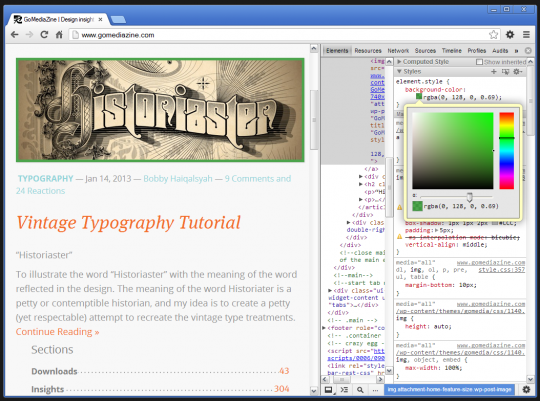Screen dimensions: 540x401
Task: Open the Vintage Typography Tutorial article title
Action: point(128,223)
